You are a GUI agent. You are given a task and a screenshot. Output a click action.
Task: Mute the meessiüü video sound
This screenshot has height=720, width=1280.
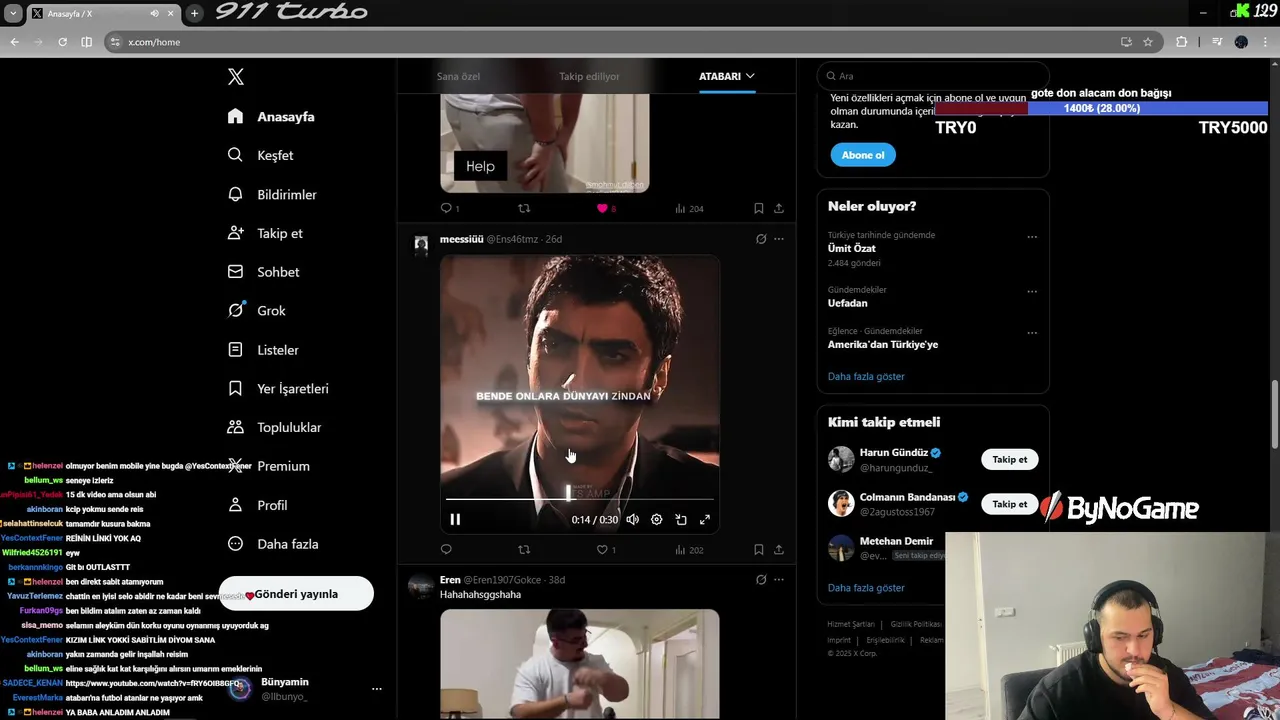[x=632, y=519]
